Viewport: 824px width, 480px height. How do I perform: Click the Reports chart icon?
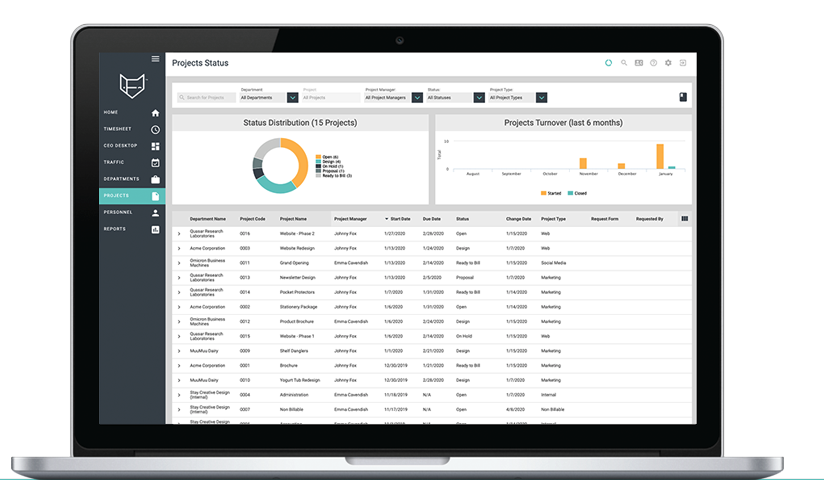(x=155, y=229)
